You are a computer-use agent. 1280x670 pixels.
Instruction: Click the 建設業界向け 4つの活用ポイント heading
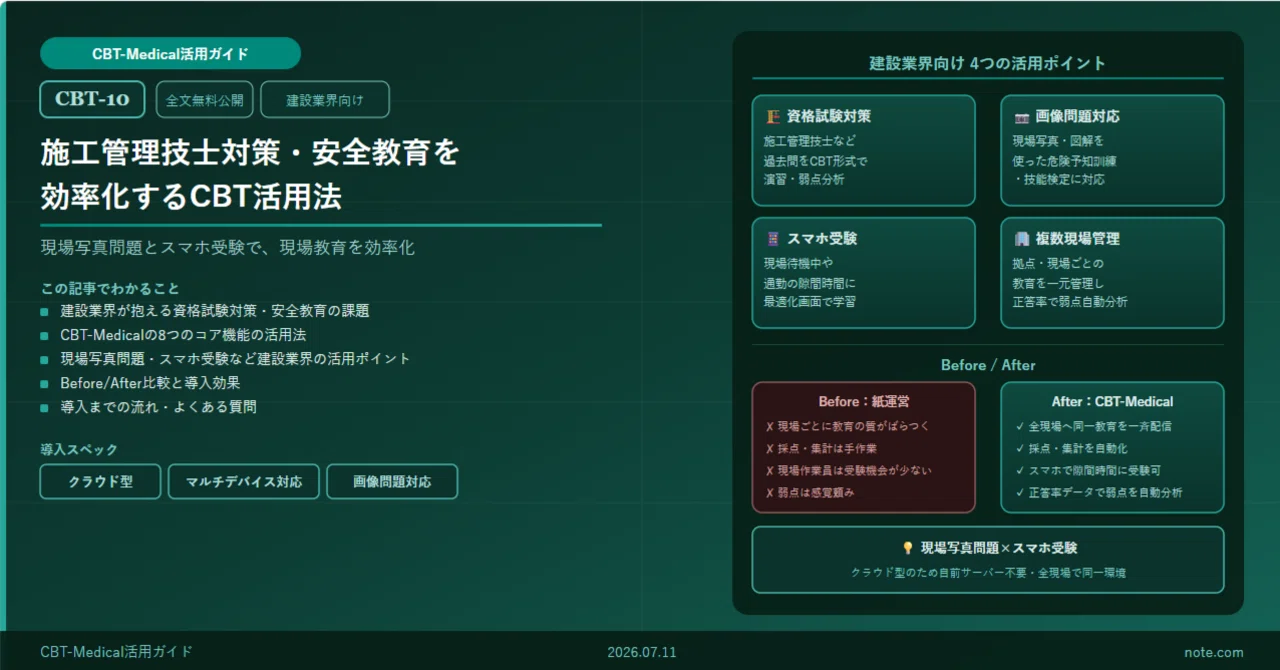point(988,63)
